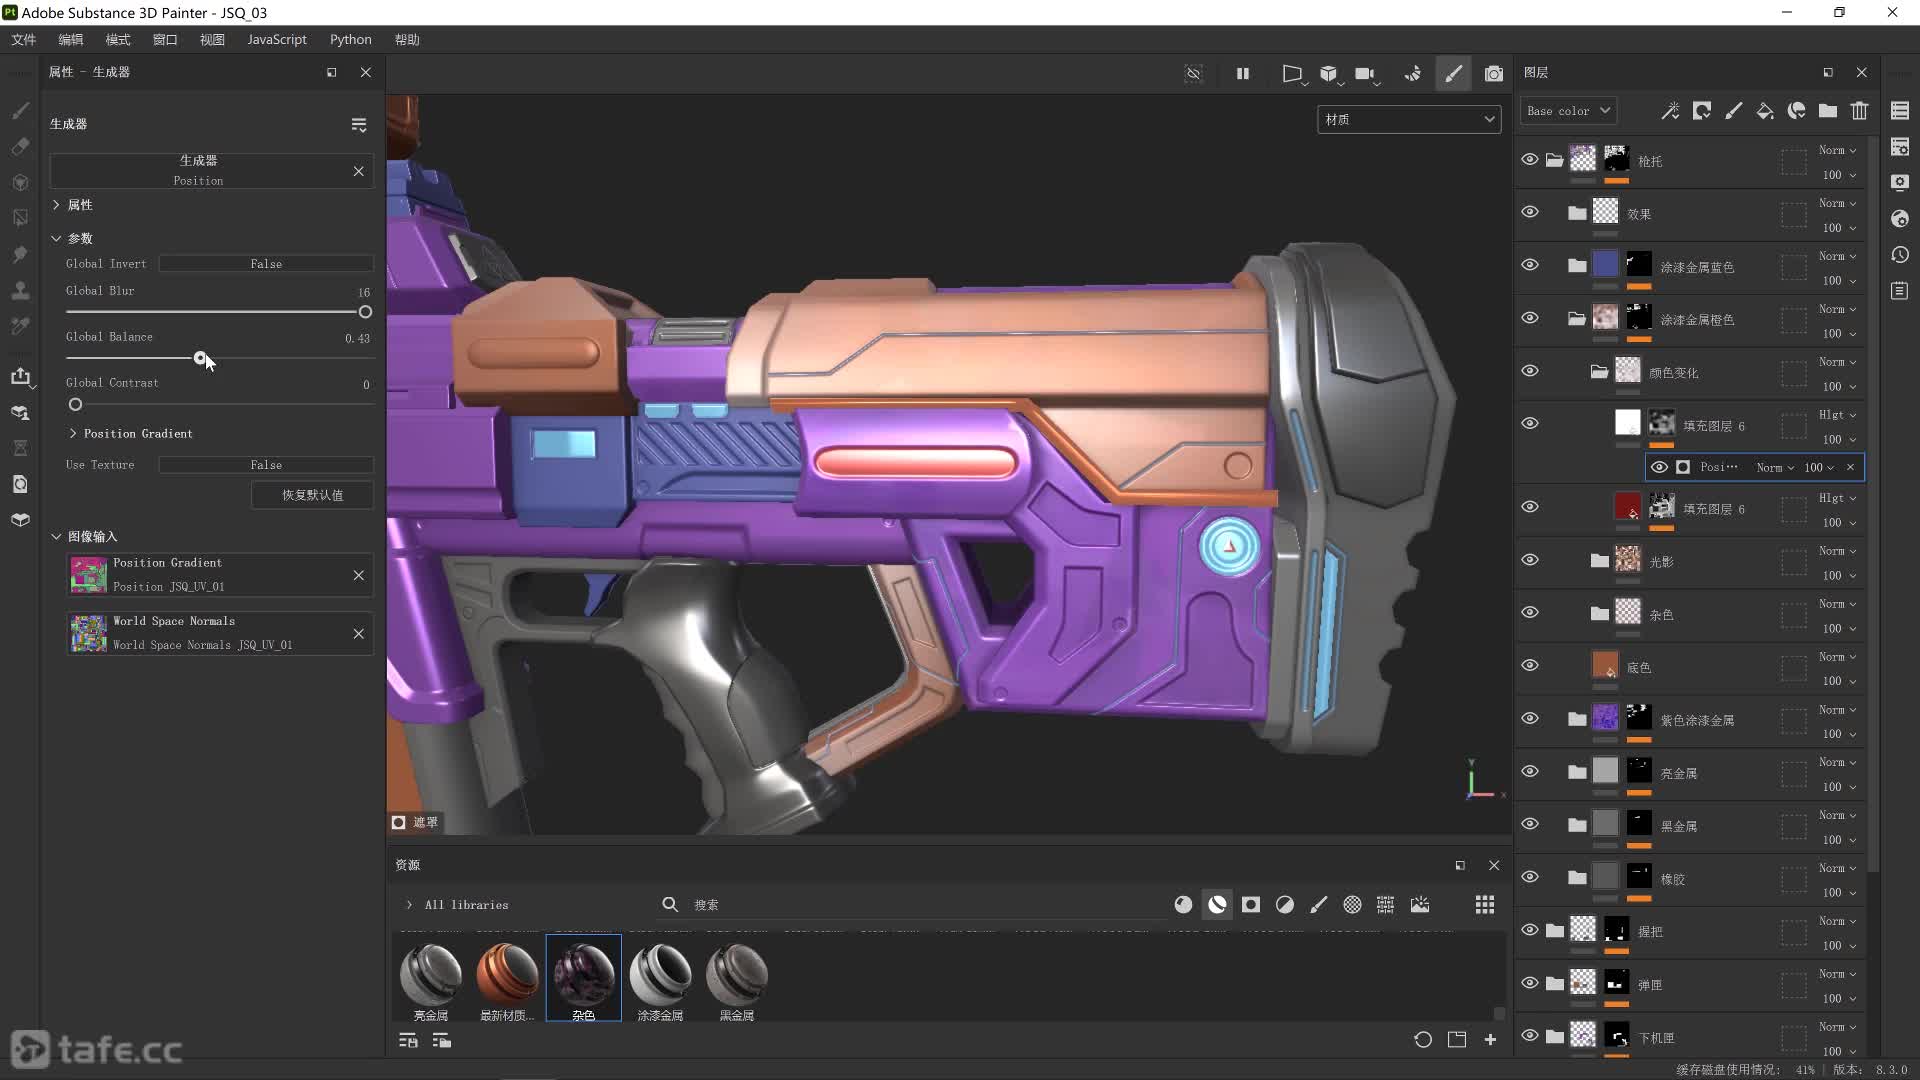Select the Clone stamp tool in left toolbar
This screenshot has height=1080, width=1920.
click(20, 290)
